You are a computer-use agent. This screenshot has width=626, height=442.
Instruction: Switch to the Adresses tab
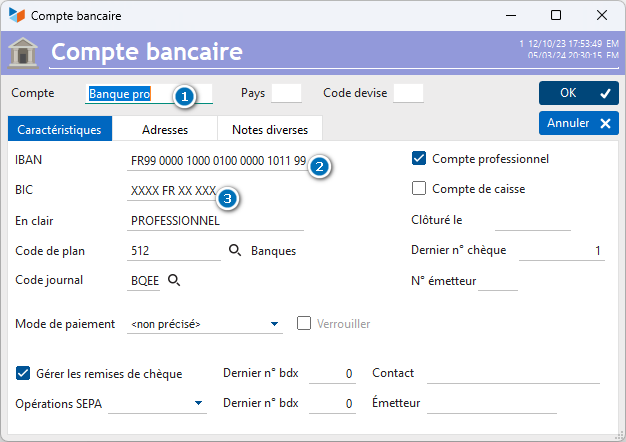(x=165, y=129)
